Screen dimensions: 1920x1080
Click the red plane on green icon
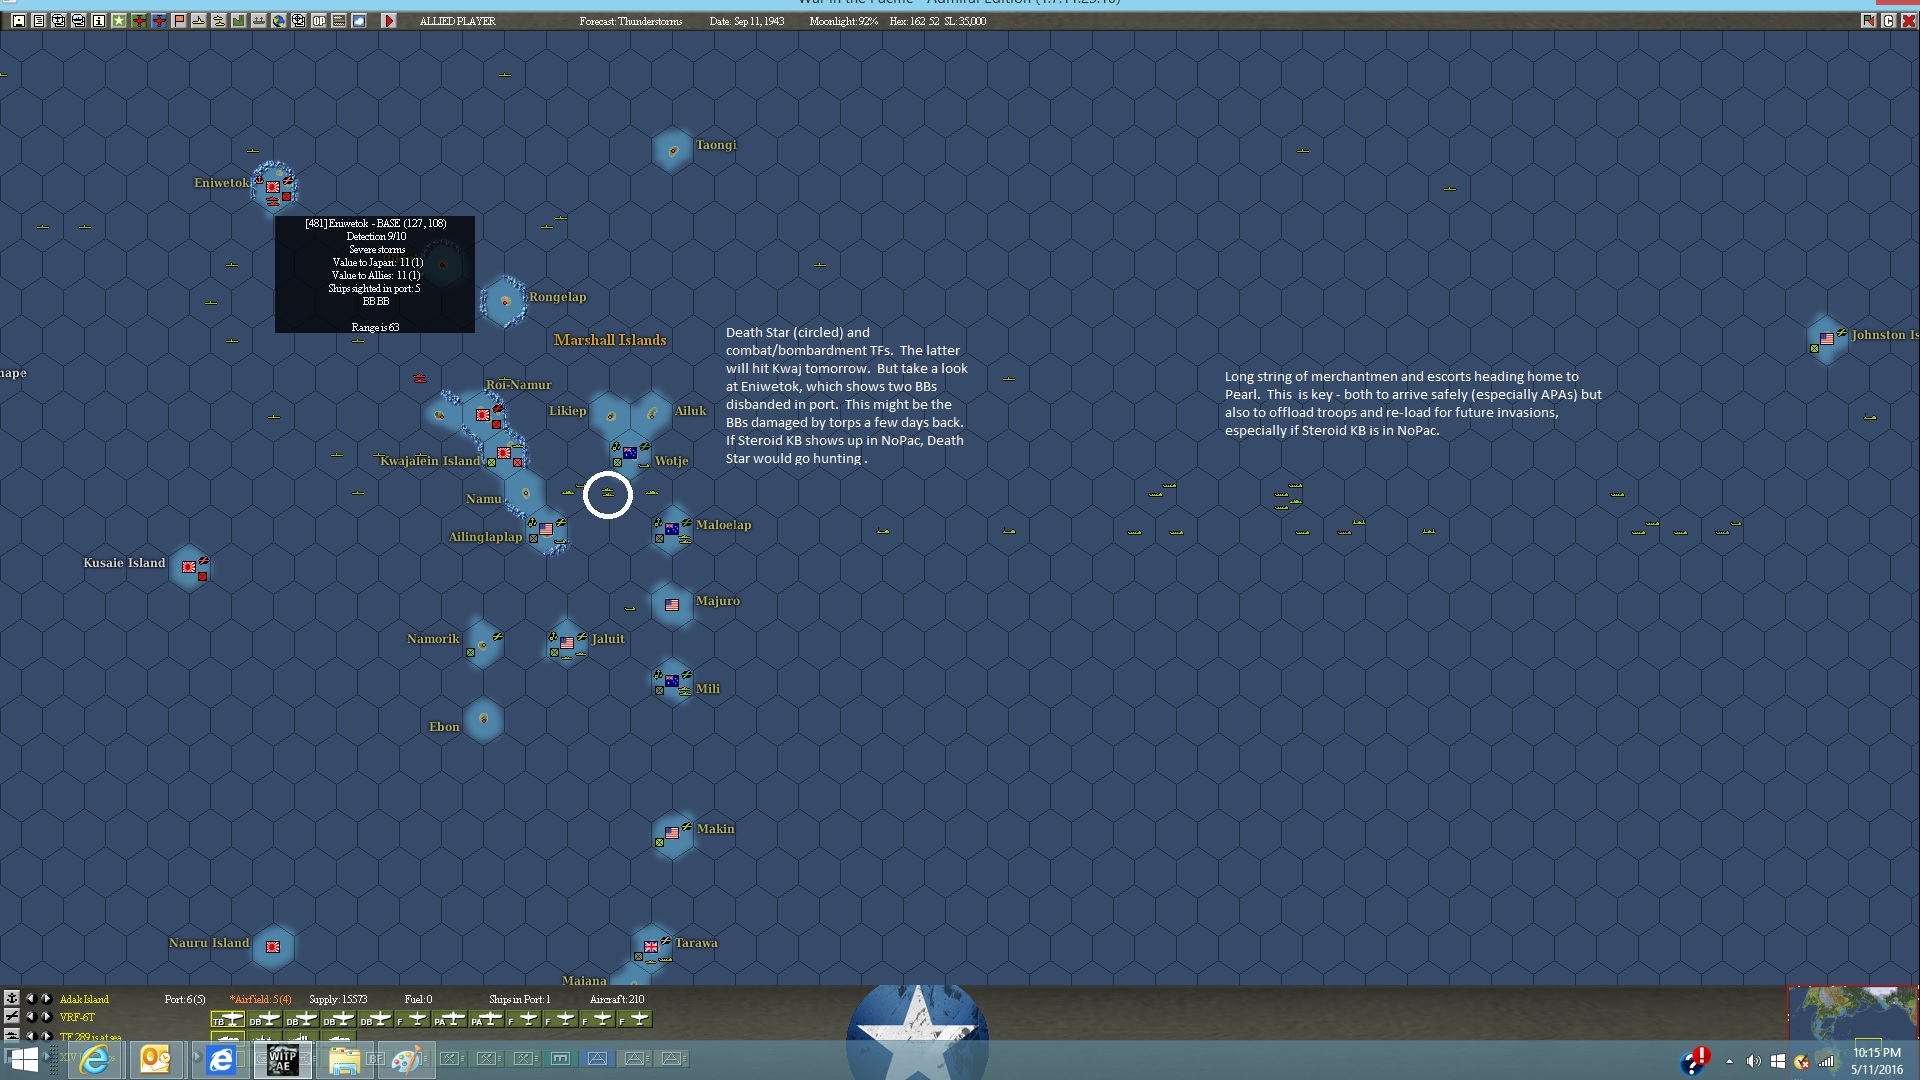(139, 21)
